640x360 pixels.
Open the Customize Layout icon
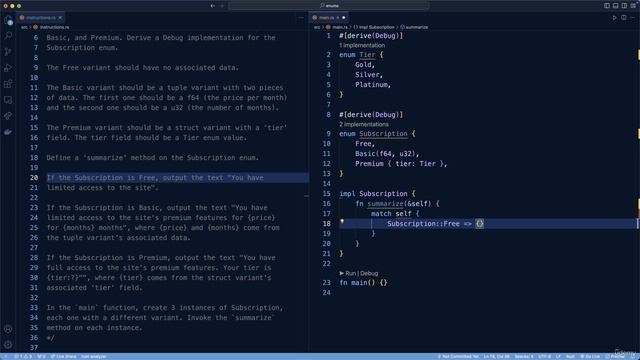tap(633, 6)
